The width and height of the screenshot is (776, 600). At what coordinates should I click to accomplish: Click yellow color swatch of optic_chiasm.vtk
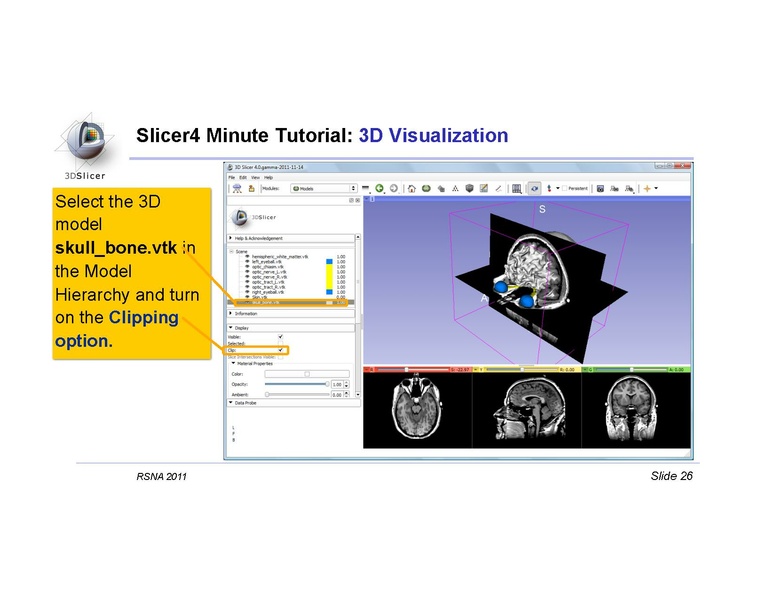pos(329,266)
